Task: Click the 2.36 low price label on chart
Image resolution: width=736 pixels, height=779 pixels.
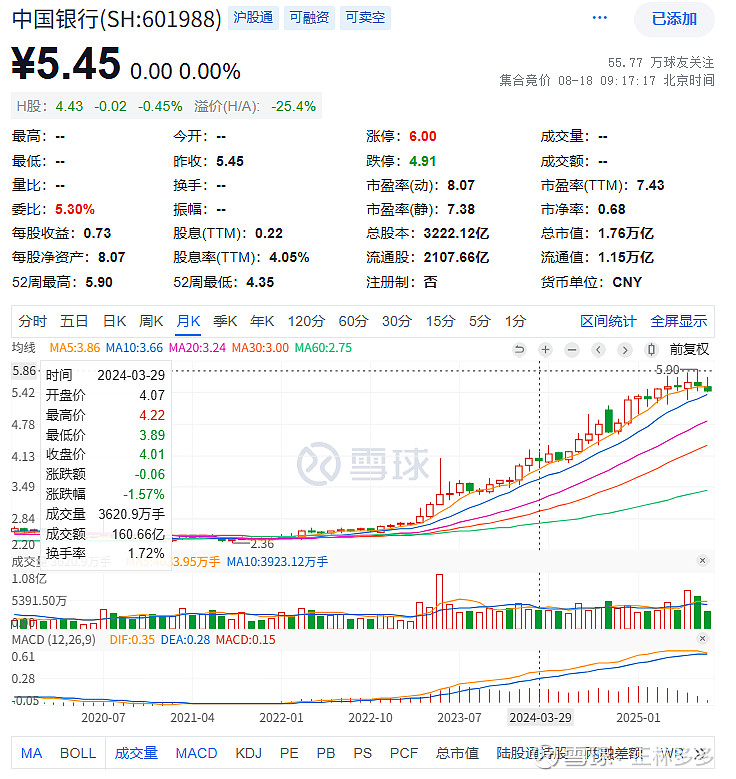Action: (x=262, y=544)
